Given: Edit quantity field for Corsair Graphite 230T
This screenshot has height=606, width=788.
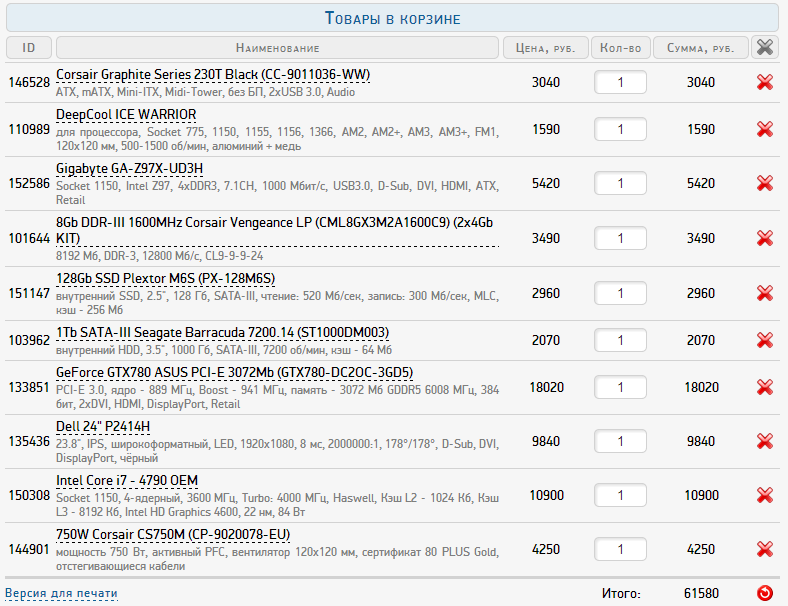Looking at the screenshot, I should coord(620,82).
